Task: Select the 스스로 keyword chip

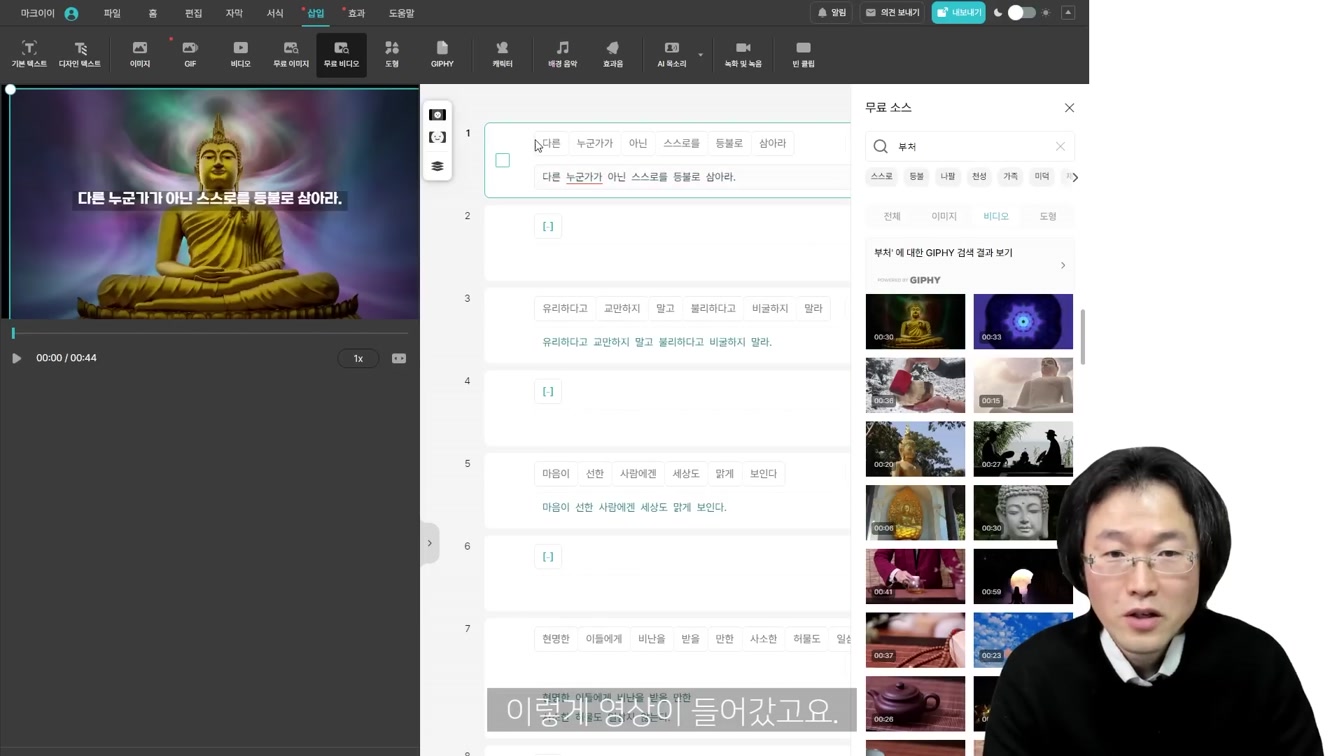Action: click(x=882, y=177)
